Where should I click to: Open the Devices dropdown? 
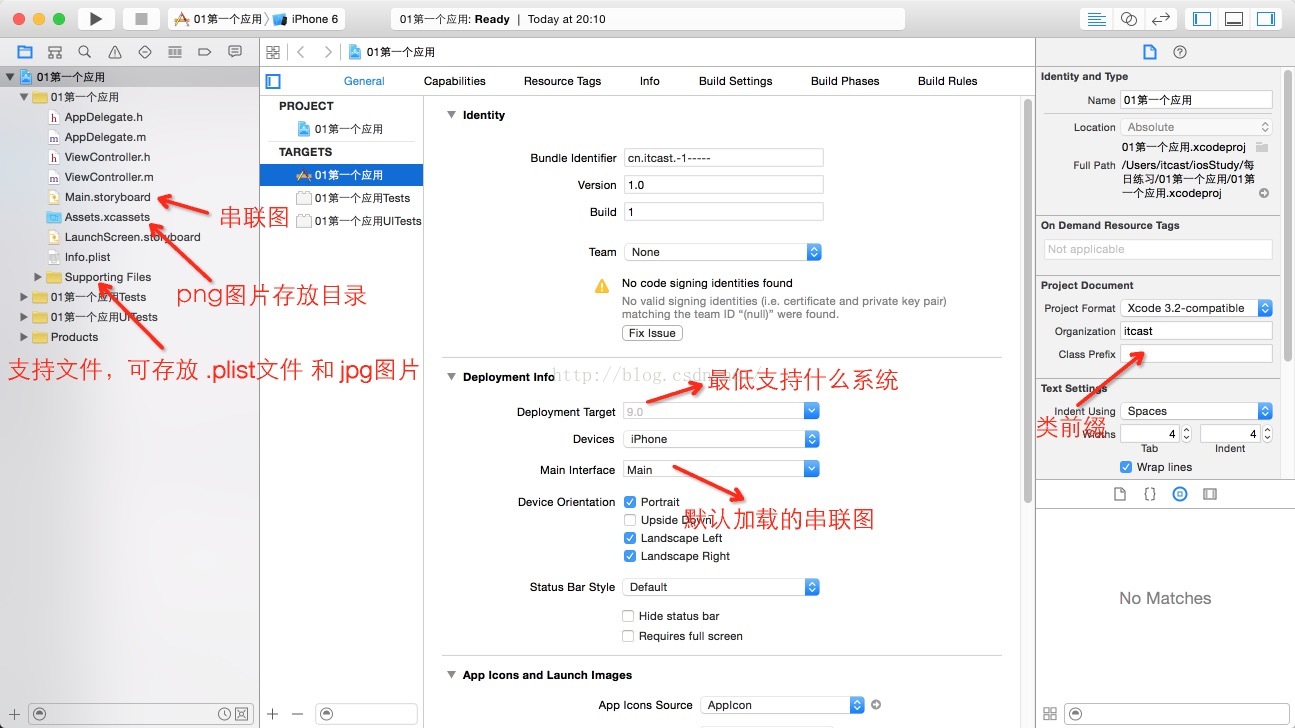point(721,439)
